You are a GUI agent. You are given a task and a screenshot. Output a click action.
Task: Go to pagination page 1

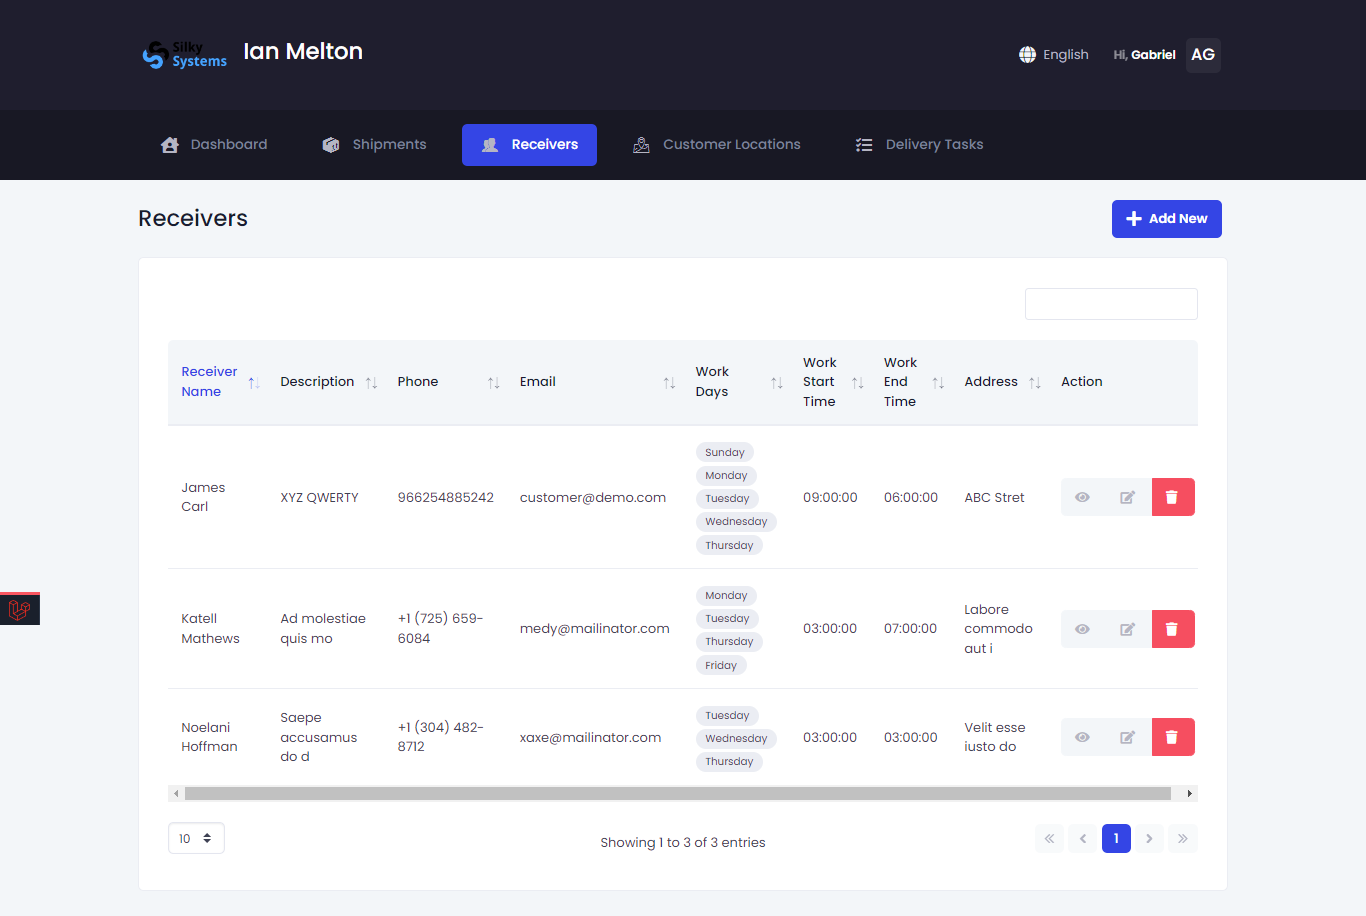point(1116,838)
